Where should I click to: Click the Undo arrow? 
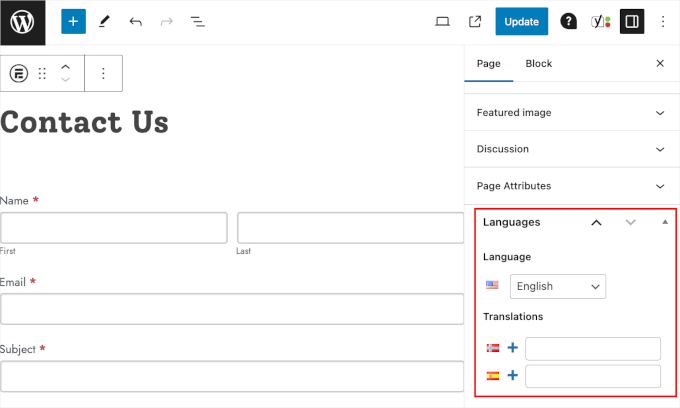tap(135, 21)
